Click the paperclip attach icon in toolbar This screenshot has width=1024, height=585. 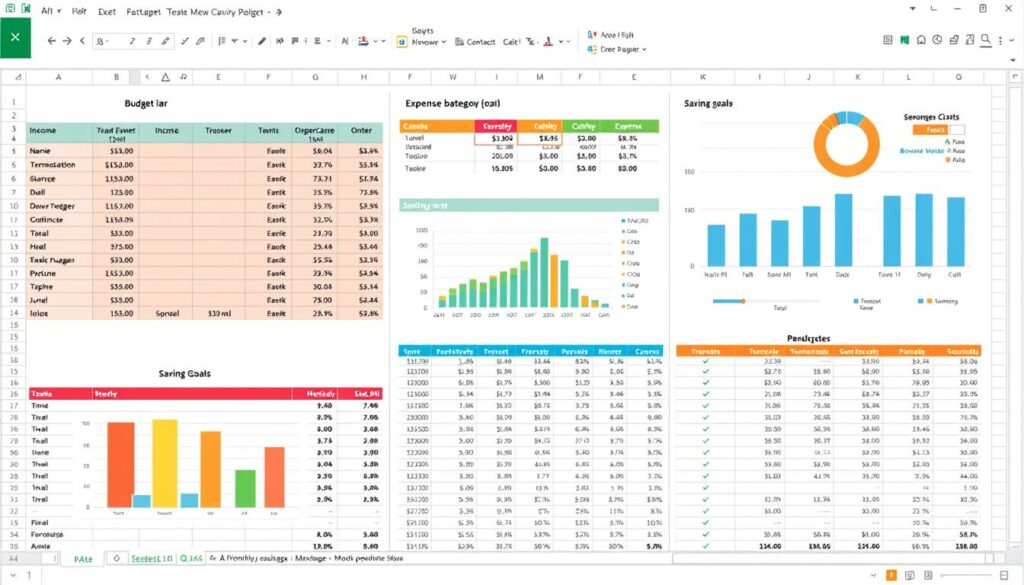click(x=200, y=41)
